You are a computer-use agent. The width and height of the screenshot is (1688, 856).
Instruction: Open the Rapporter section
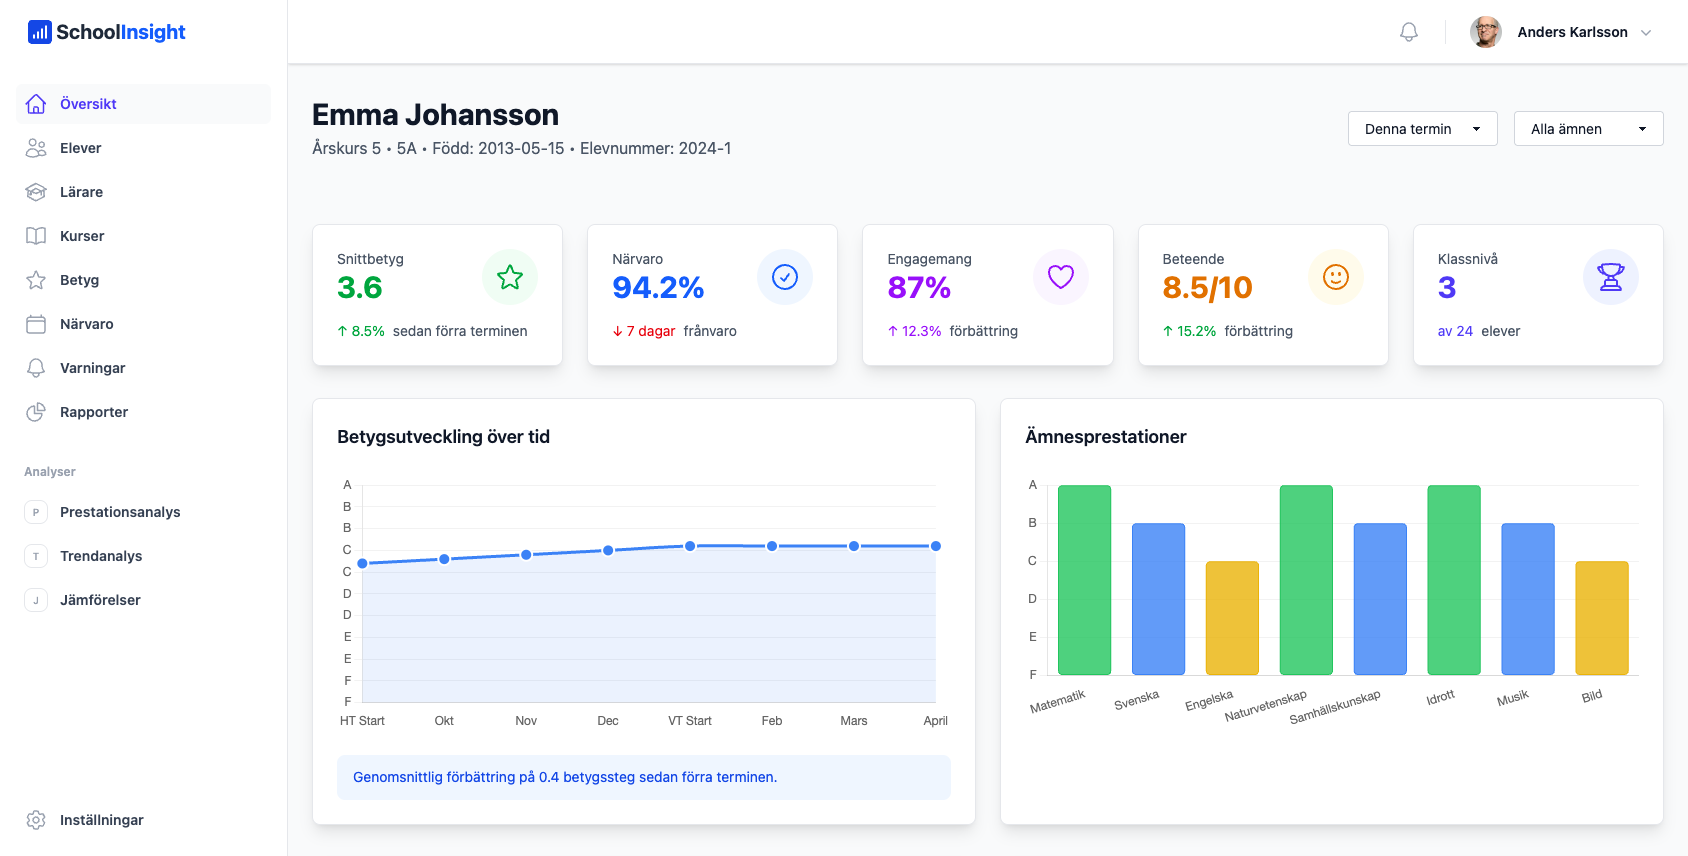click(x=94, y=412)
